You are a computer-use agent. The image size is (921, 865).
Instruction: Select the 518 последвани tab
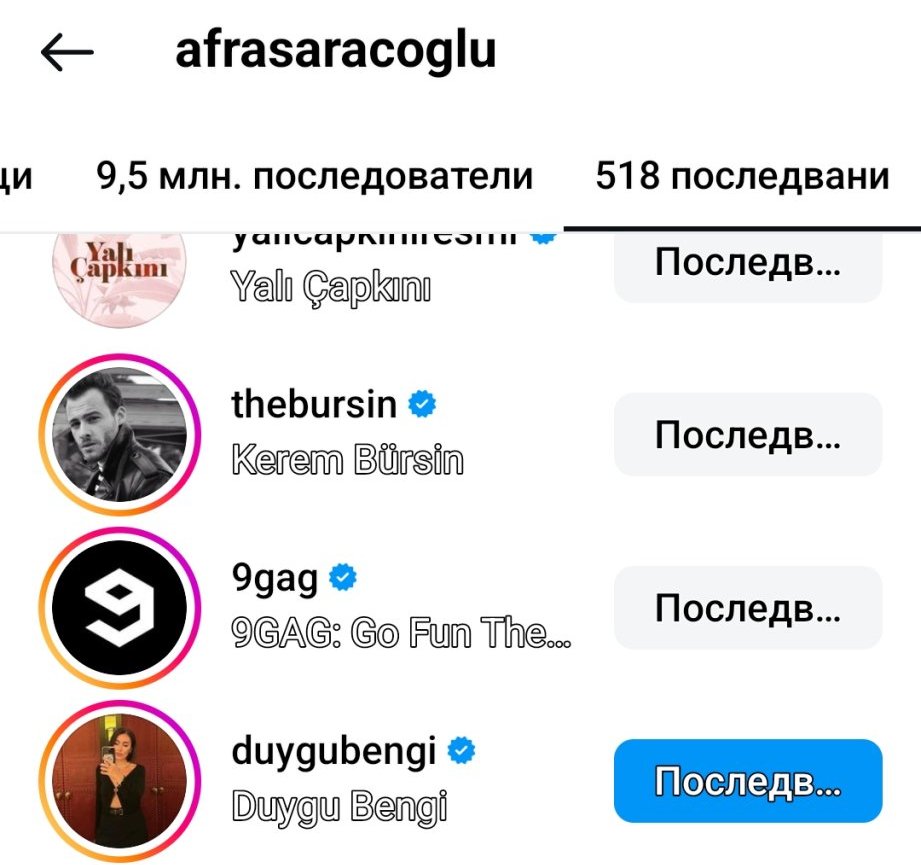742,176
